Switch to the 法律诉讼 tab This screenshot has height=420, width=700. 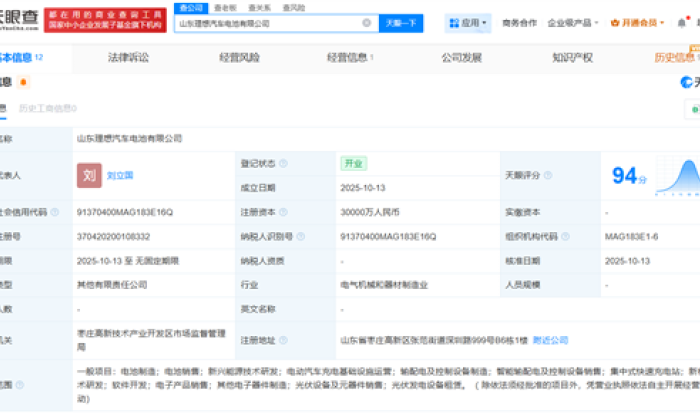(x=128, y=57)
